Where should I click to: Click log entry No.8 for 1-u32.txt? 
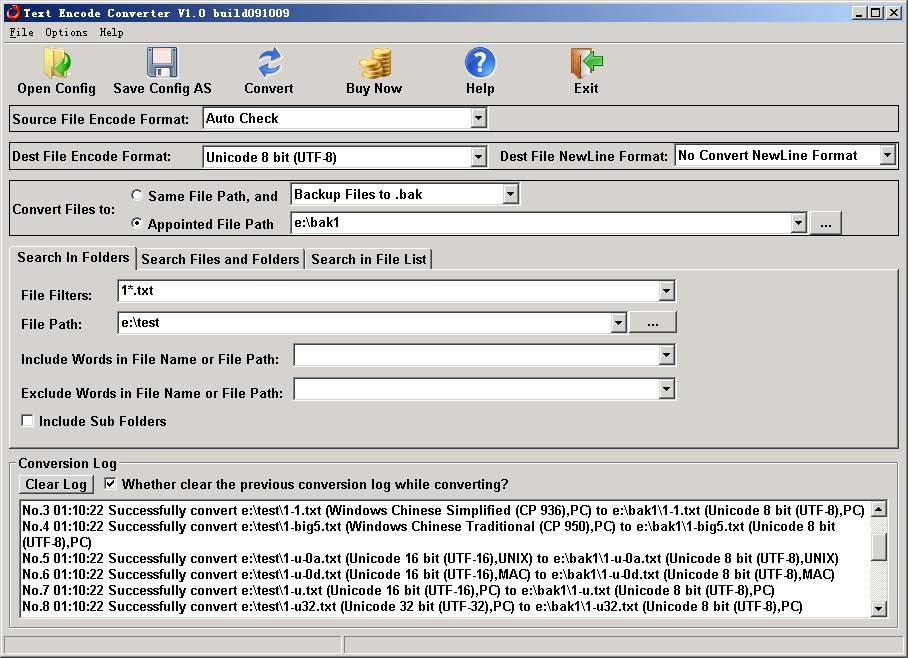point(412,606)
